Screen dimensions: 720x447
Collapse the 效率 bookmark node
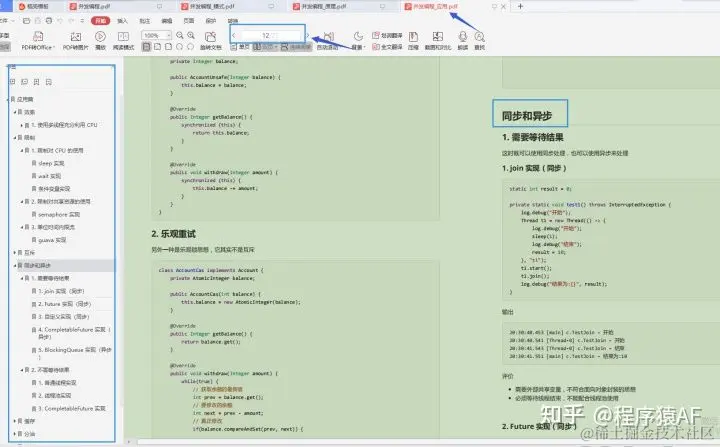(x=15, y=112)
